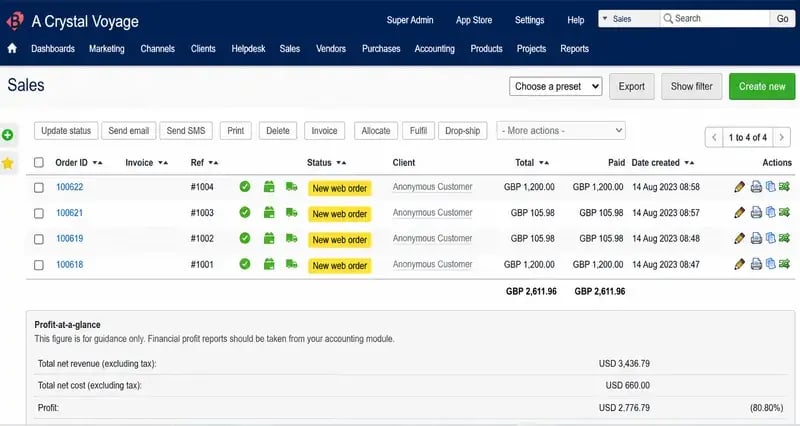Image resolution: width=800 pixels, height=426 pixels.
Task: Click the Update status button
Action: pyautogui.click(x=66, y=131)
